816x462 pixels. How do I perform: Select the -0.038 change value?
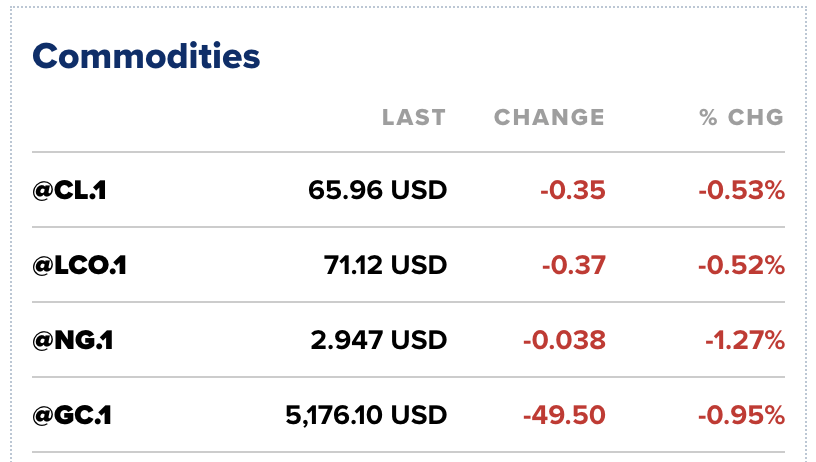tap(564, 340)
